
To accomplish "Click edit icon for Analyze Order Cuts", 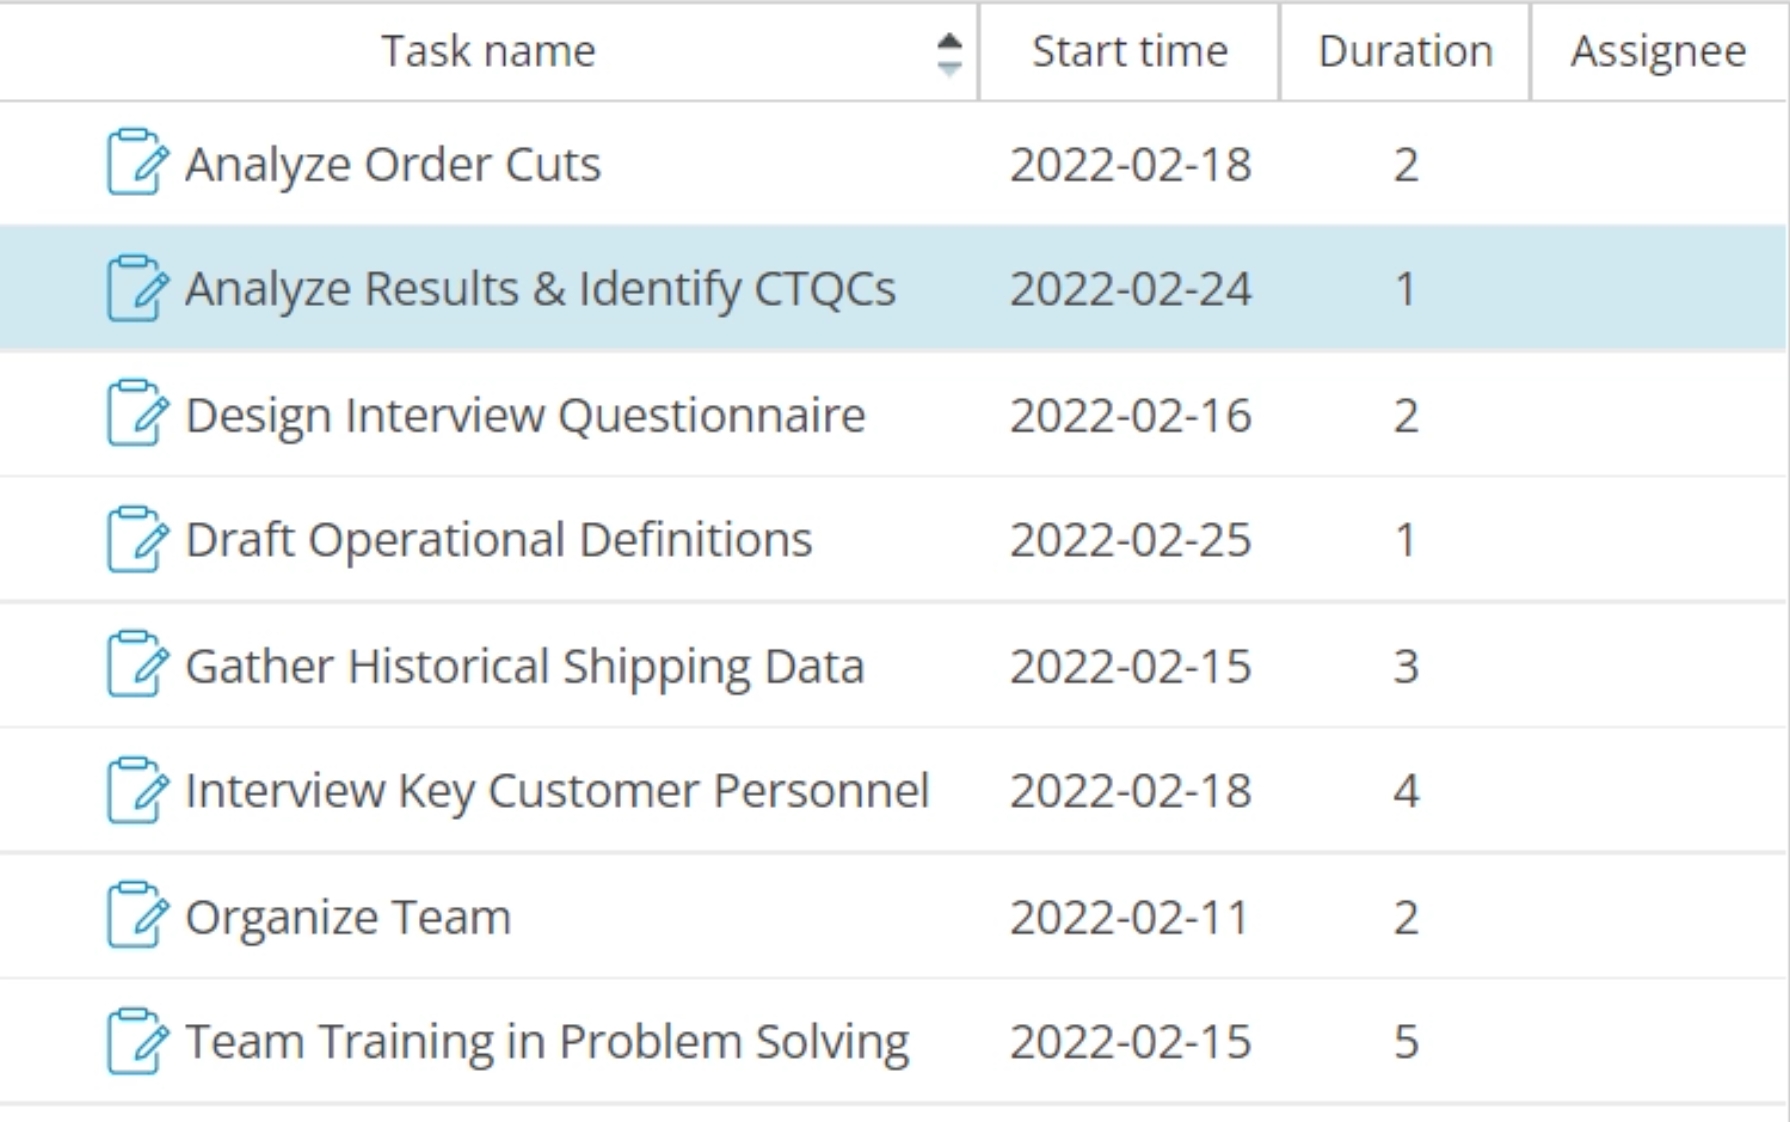I will pos(137,162).
